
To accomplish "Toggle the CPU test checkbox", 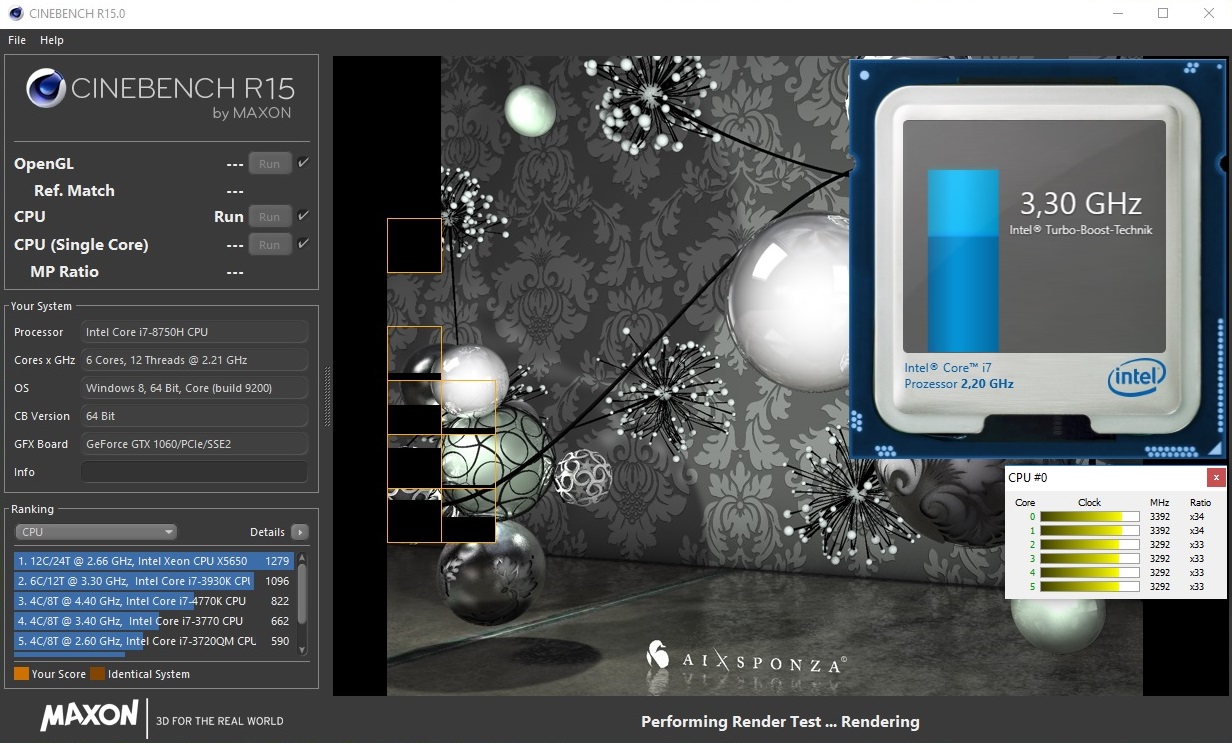I will coord(303,215).
